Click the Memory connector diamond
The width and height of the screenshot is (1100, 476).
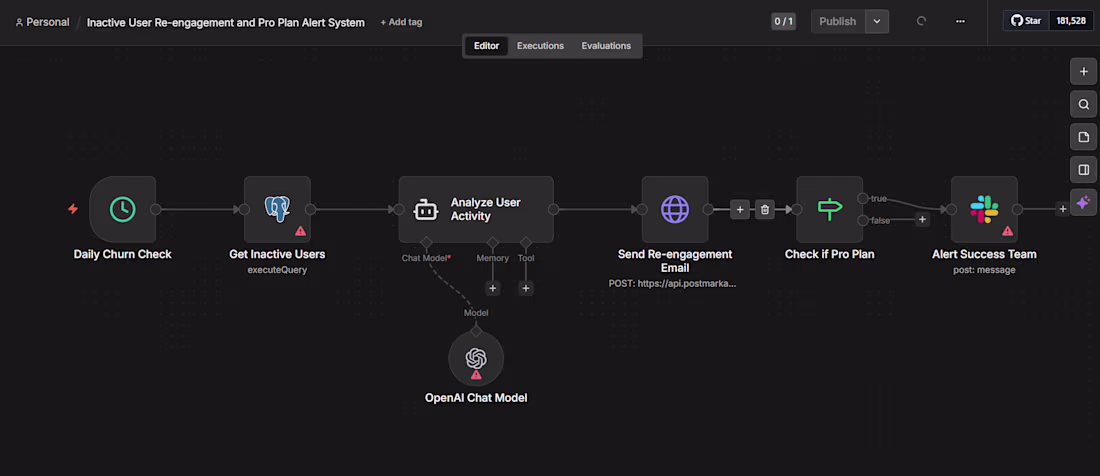pyautogui.click(x=492, y=243)
